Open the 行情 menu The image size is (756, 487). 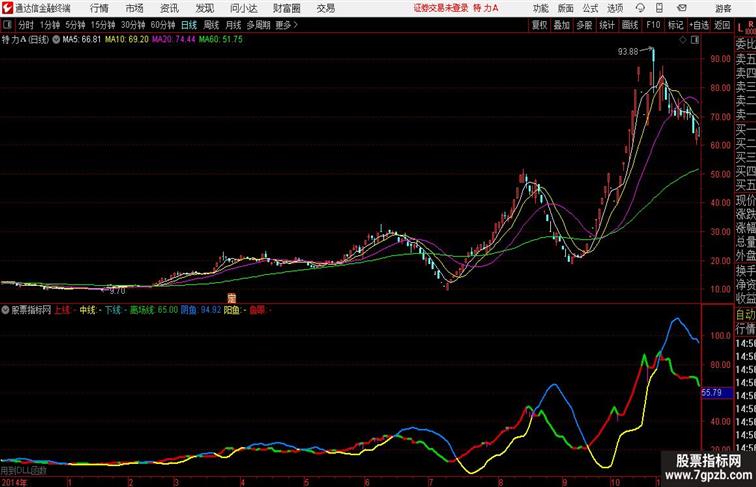point(99,8)
